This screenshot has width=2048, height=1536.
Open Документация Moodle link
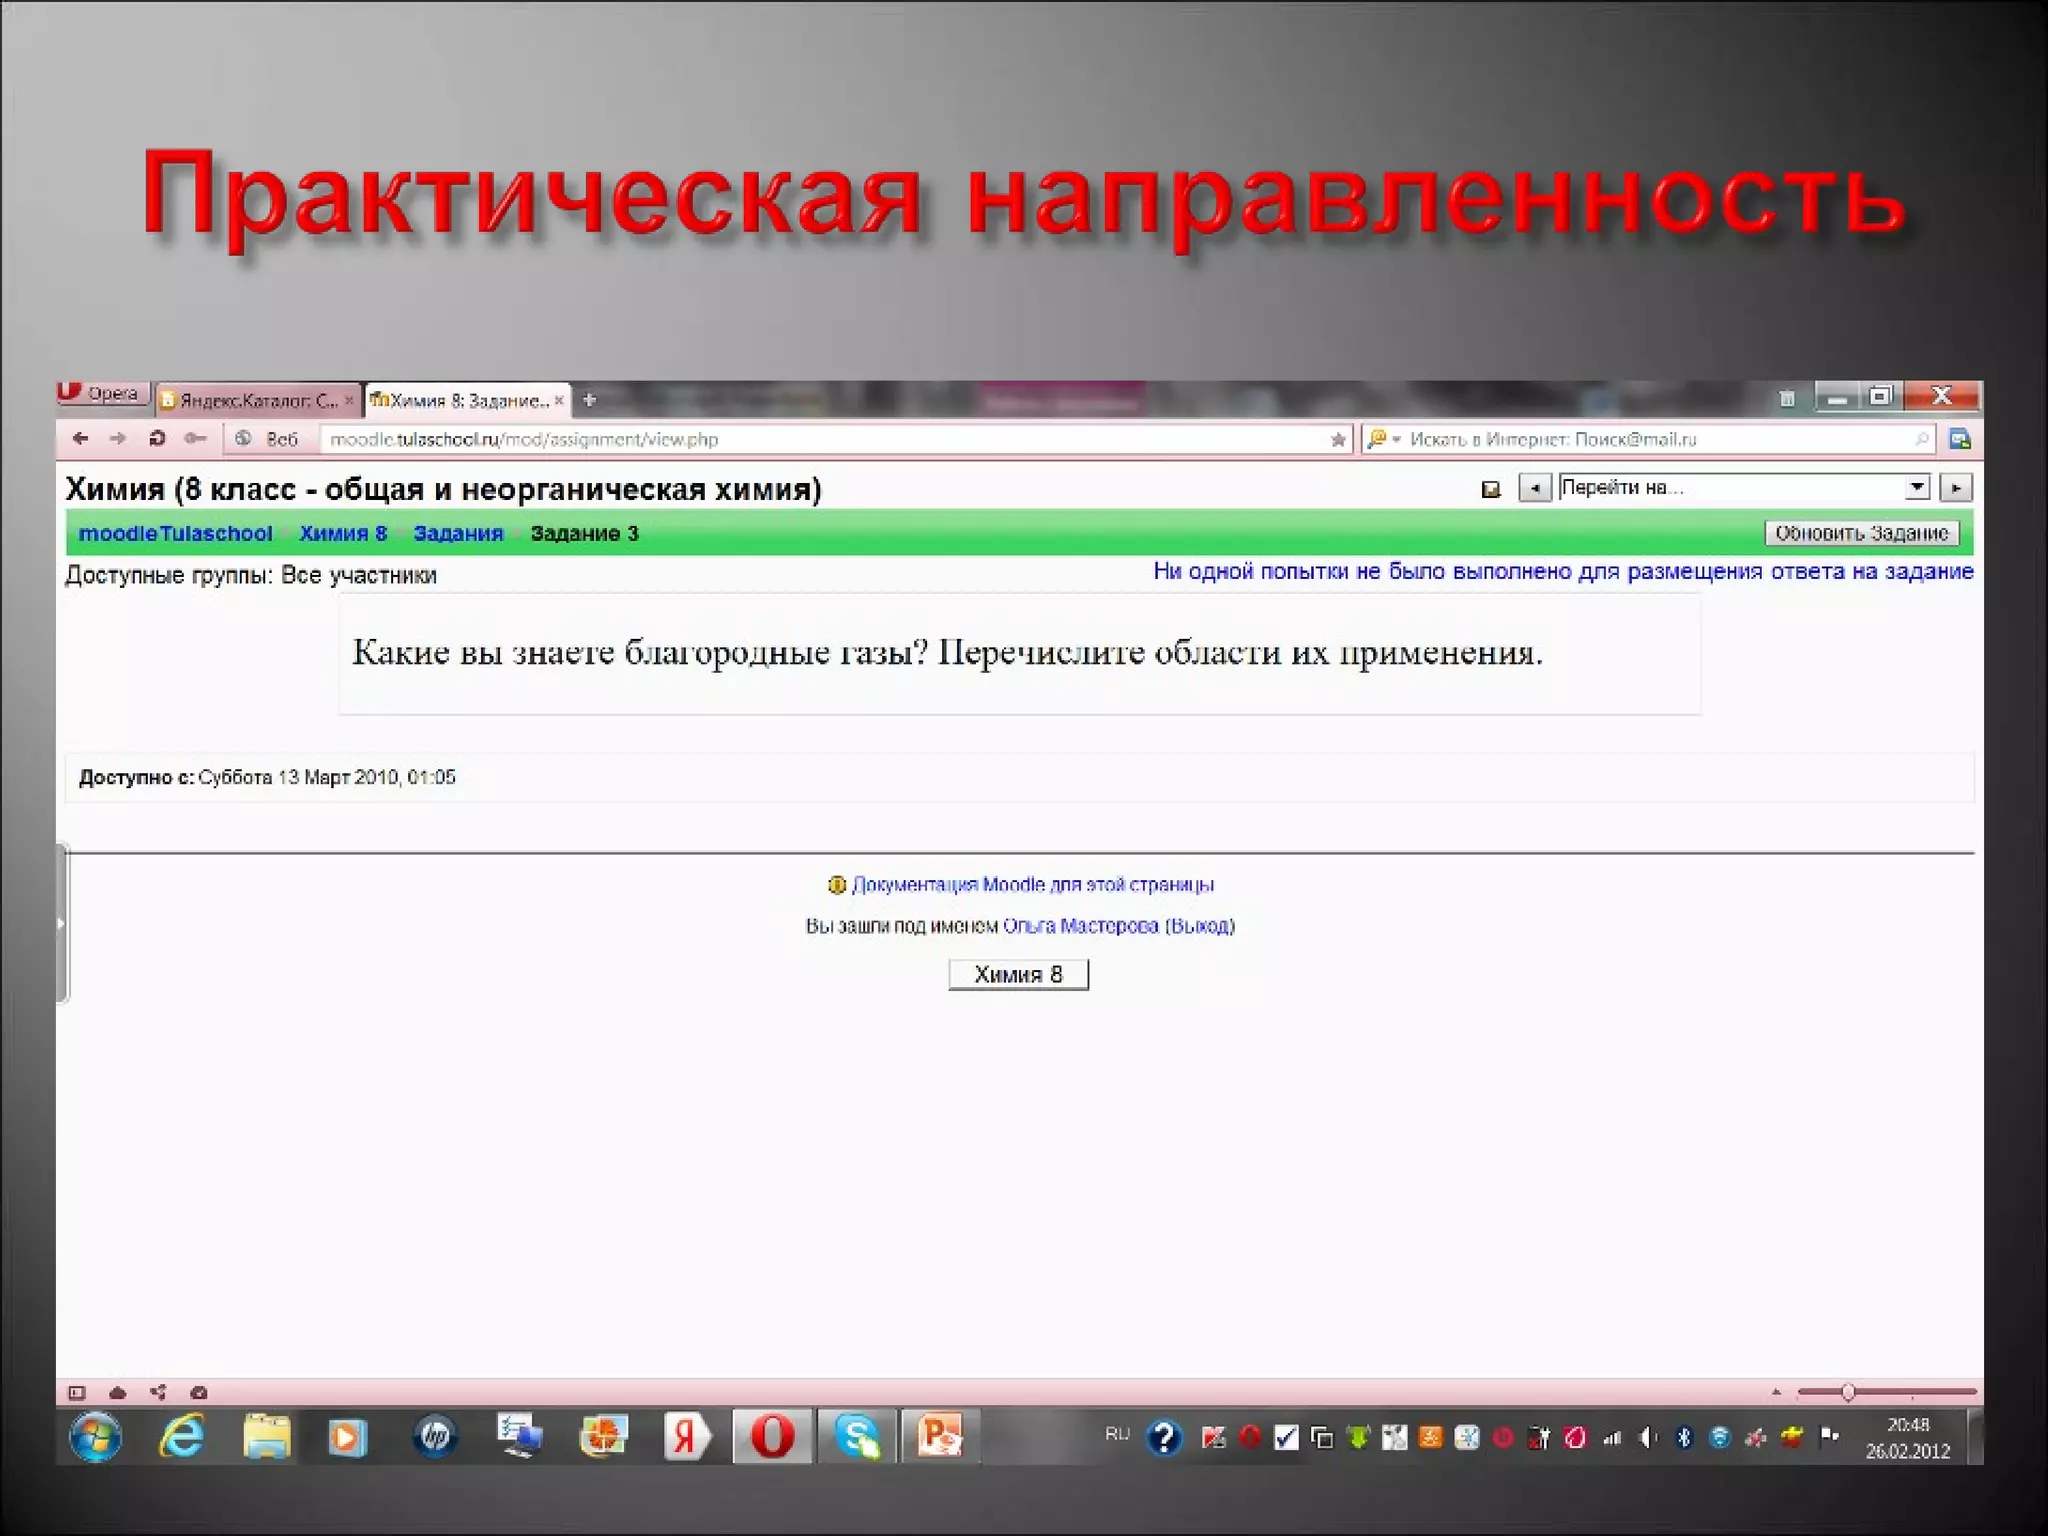pos(1032,885)
